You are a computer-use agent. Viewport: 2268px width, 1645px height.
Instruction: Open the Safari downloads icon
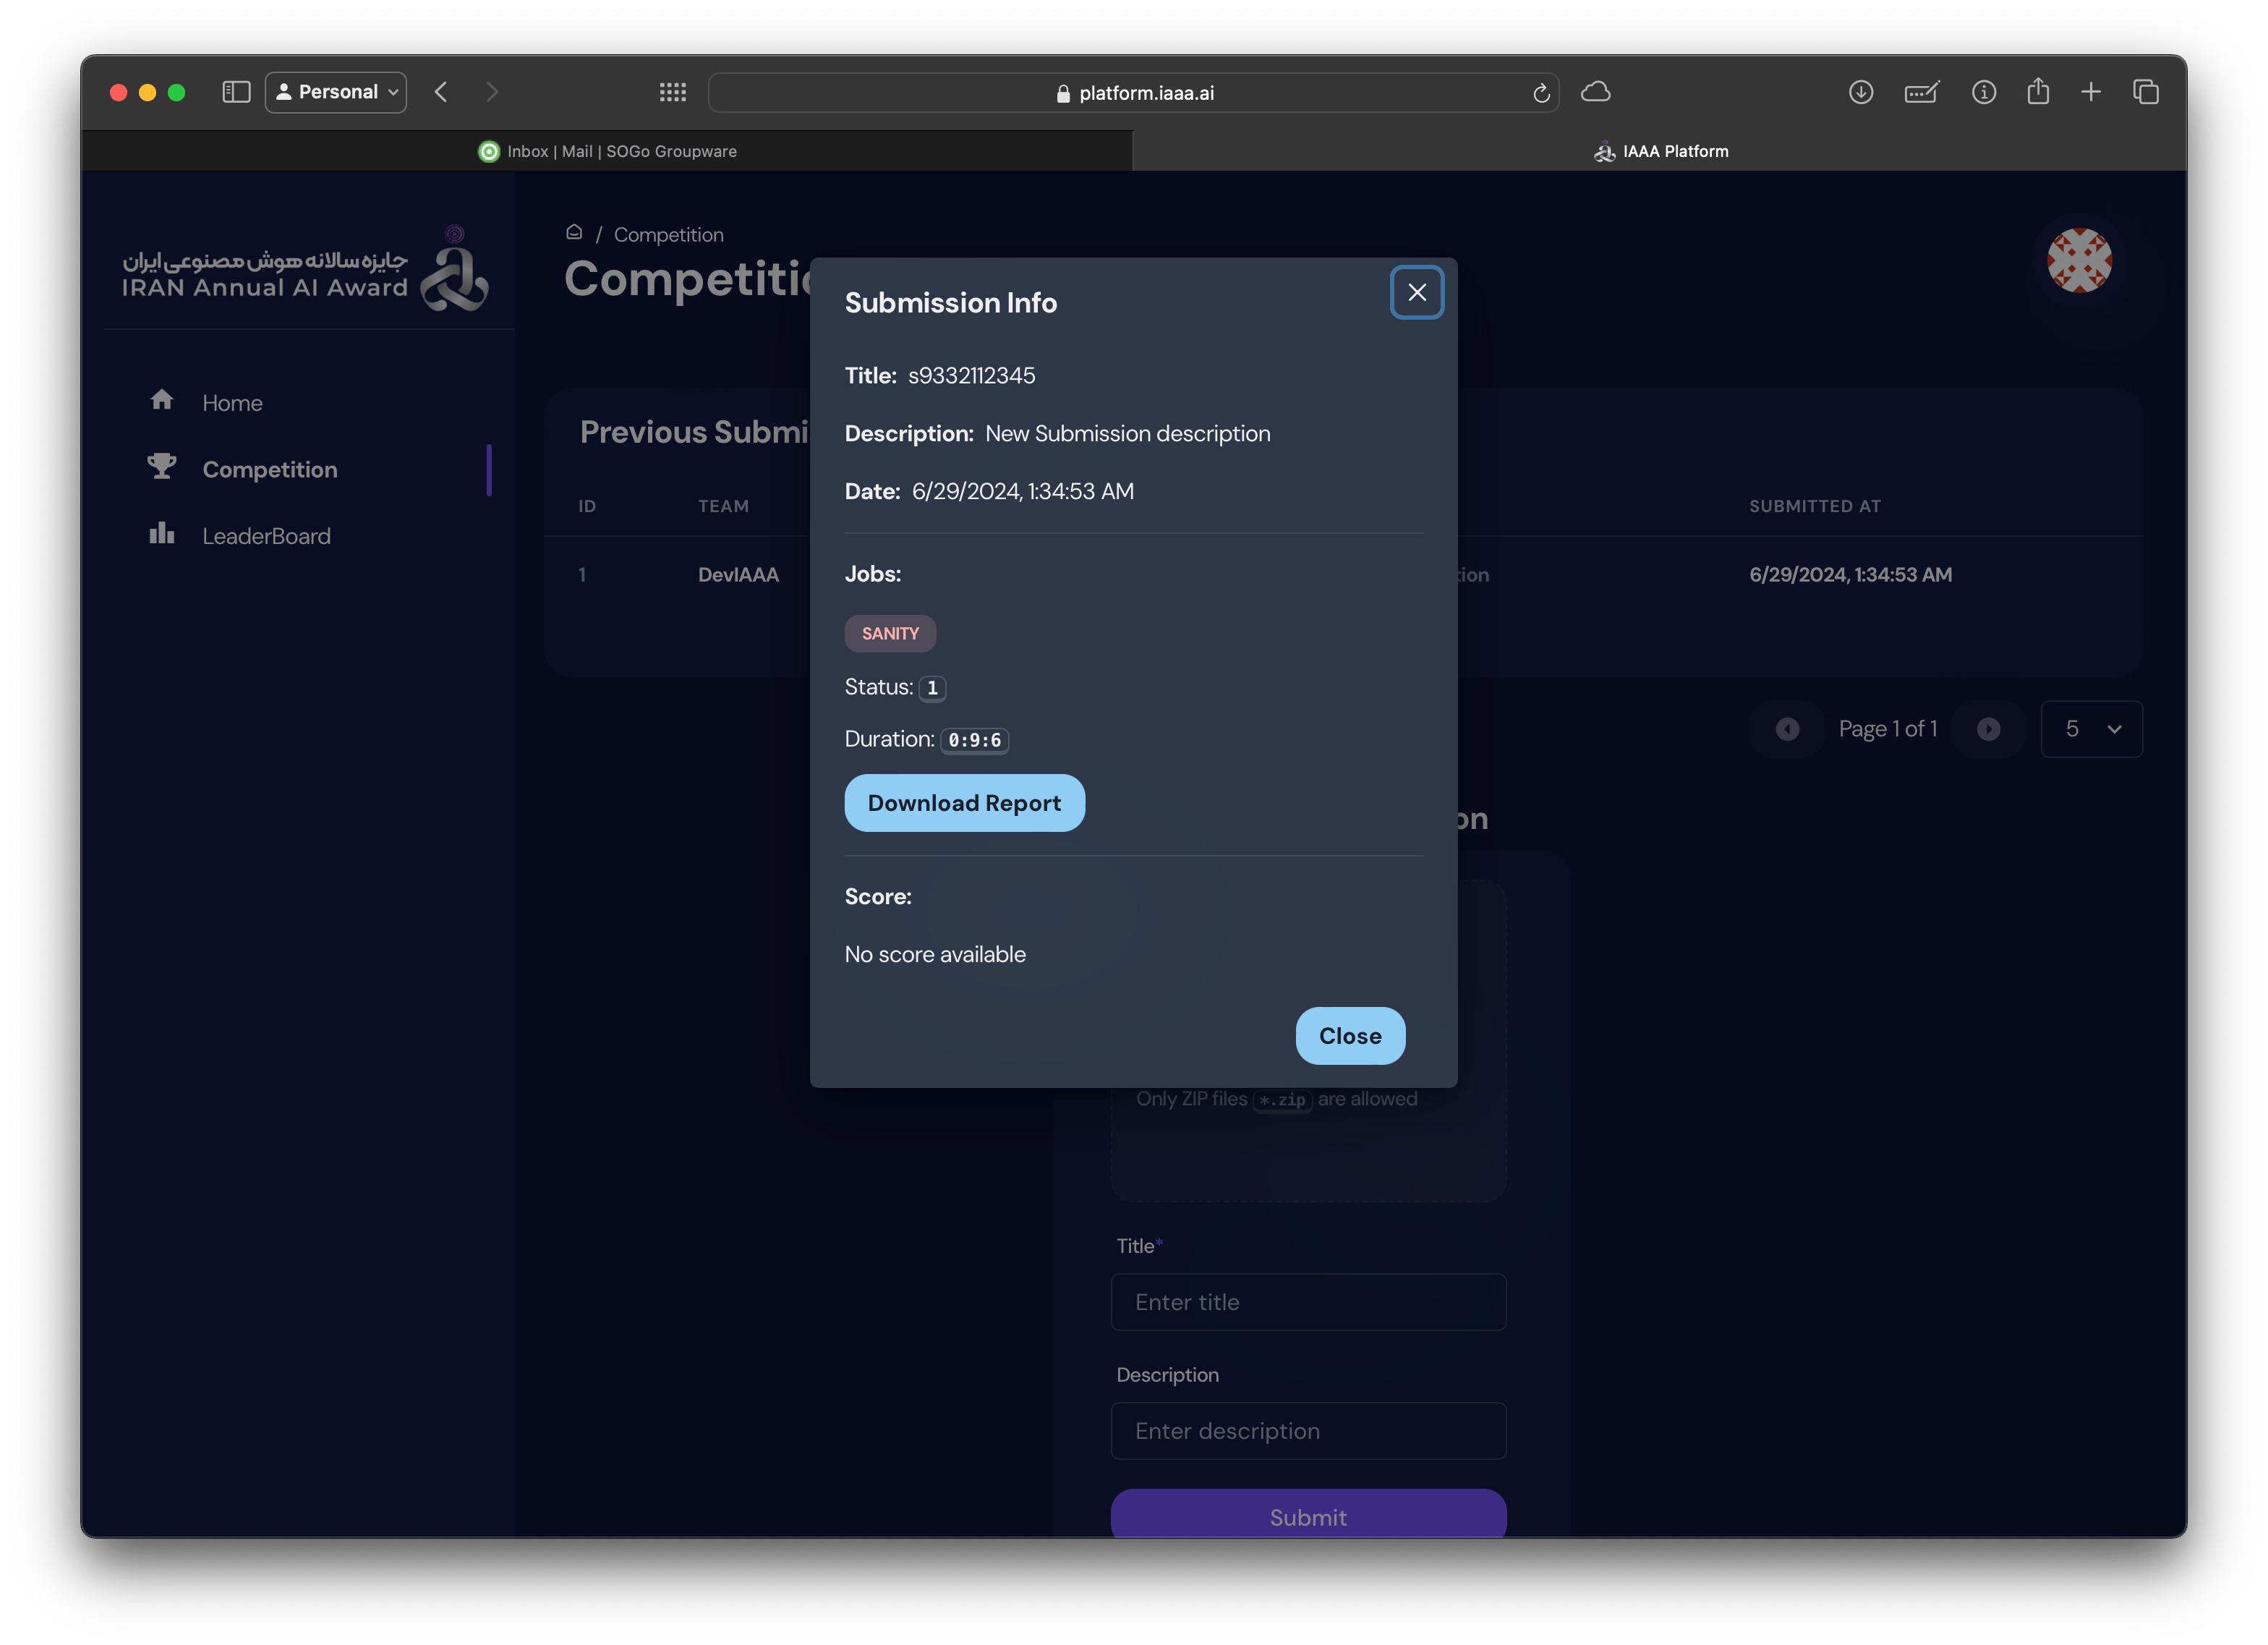[x=1860, y=92]
